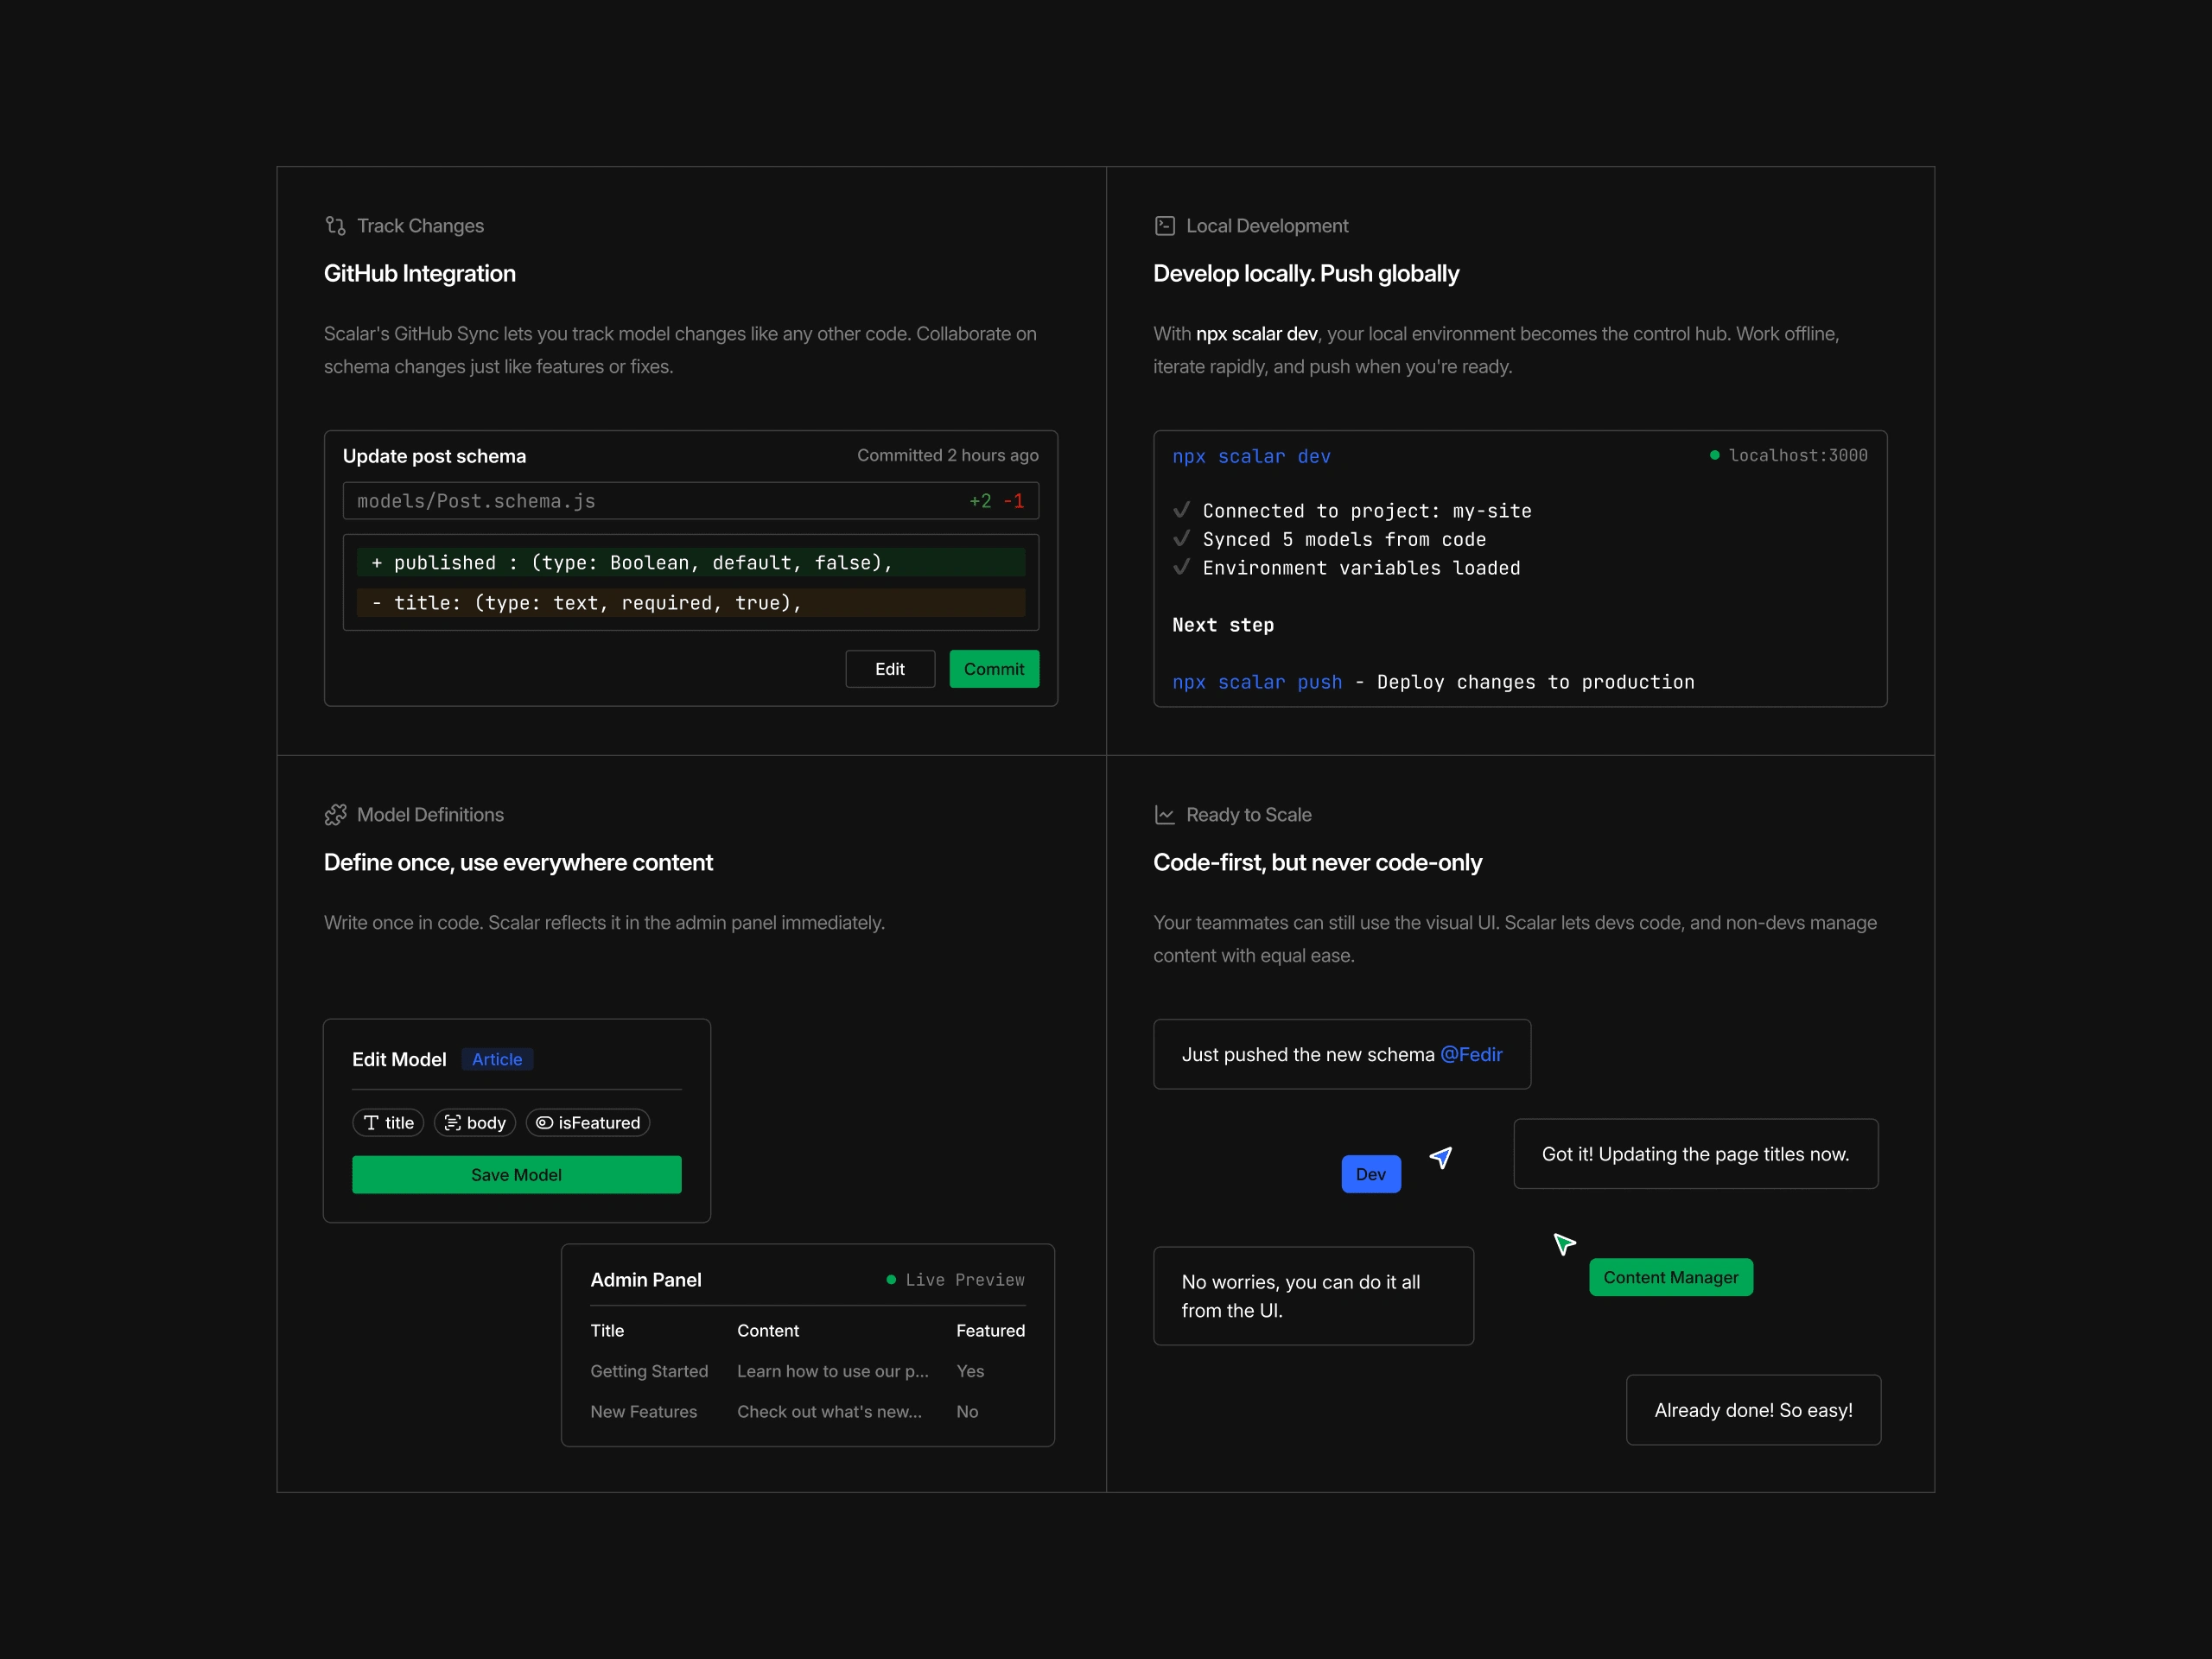Click the Learn how to use our p... cell
The width and height of the screenshot is (2212, 1659).
pos(833,1371)
